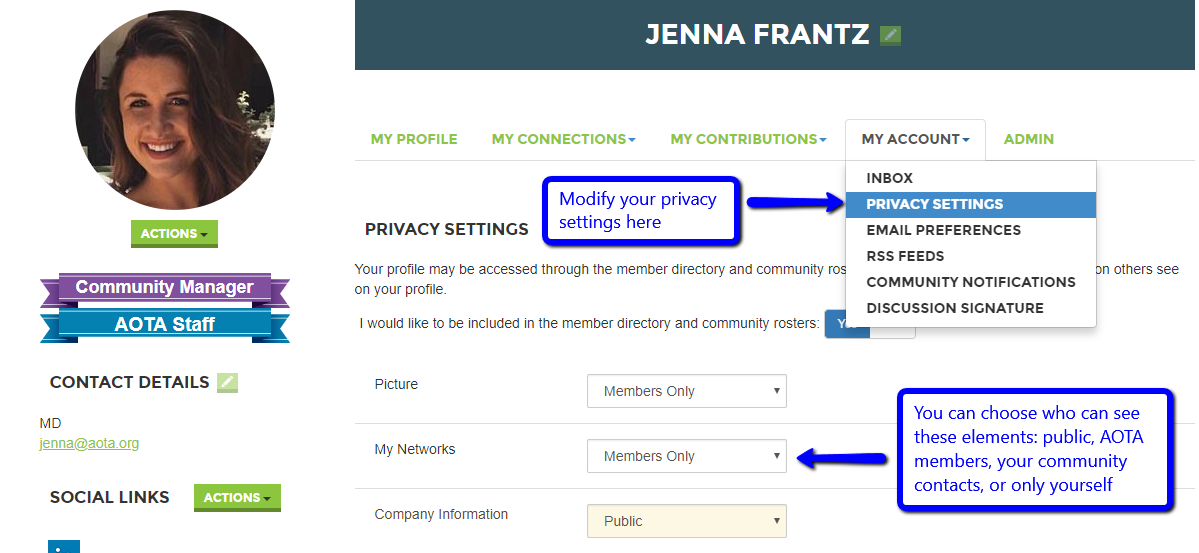Edit contact details with the pencil icon

pyautogui.click(x=228, y=382)
